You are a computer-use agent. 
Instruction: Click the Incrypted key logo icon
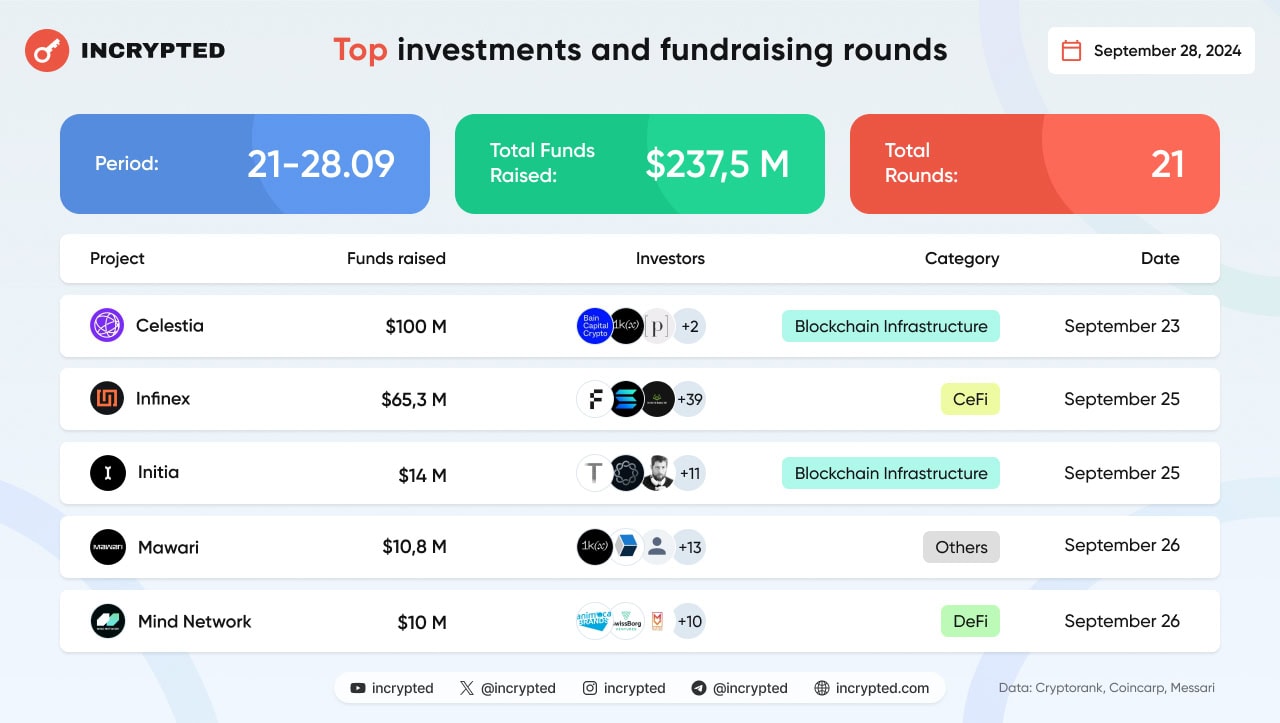tap(46, 50)
